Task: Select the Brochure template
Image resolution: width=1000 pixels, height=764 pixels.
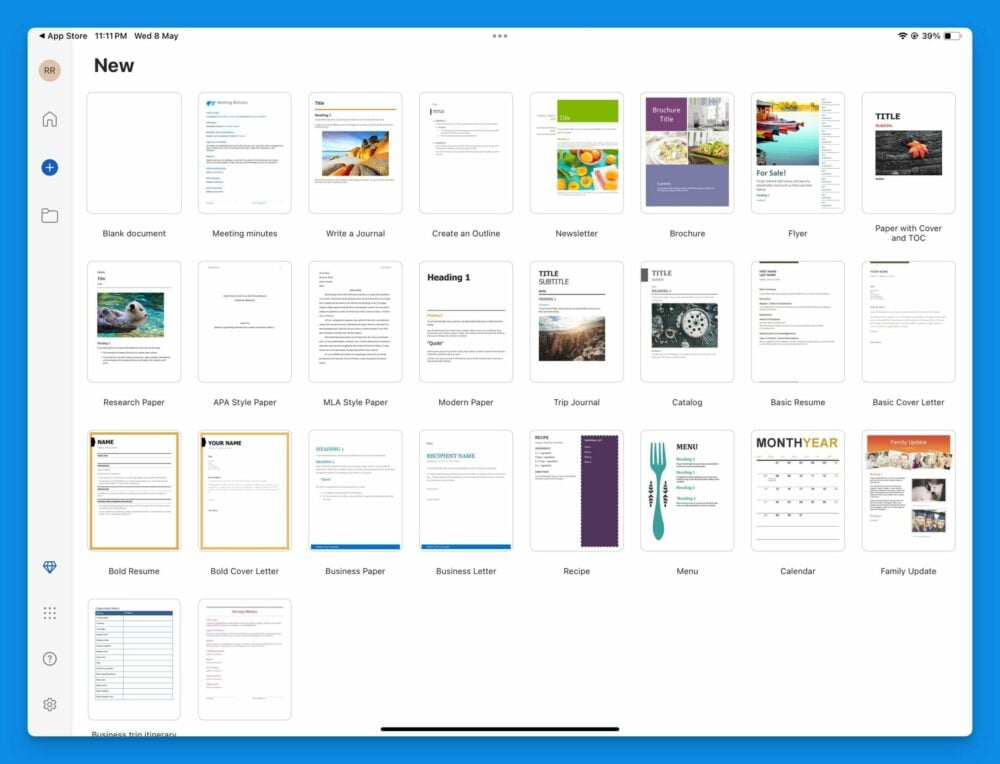Action: click(688, 153)
